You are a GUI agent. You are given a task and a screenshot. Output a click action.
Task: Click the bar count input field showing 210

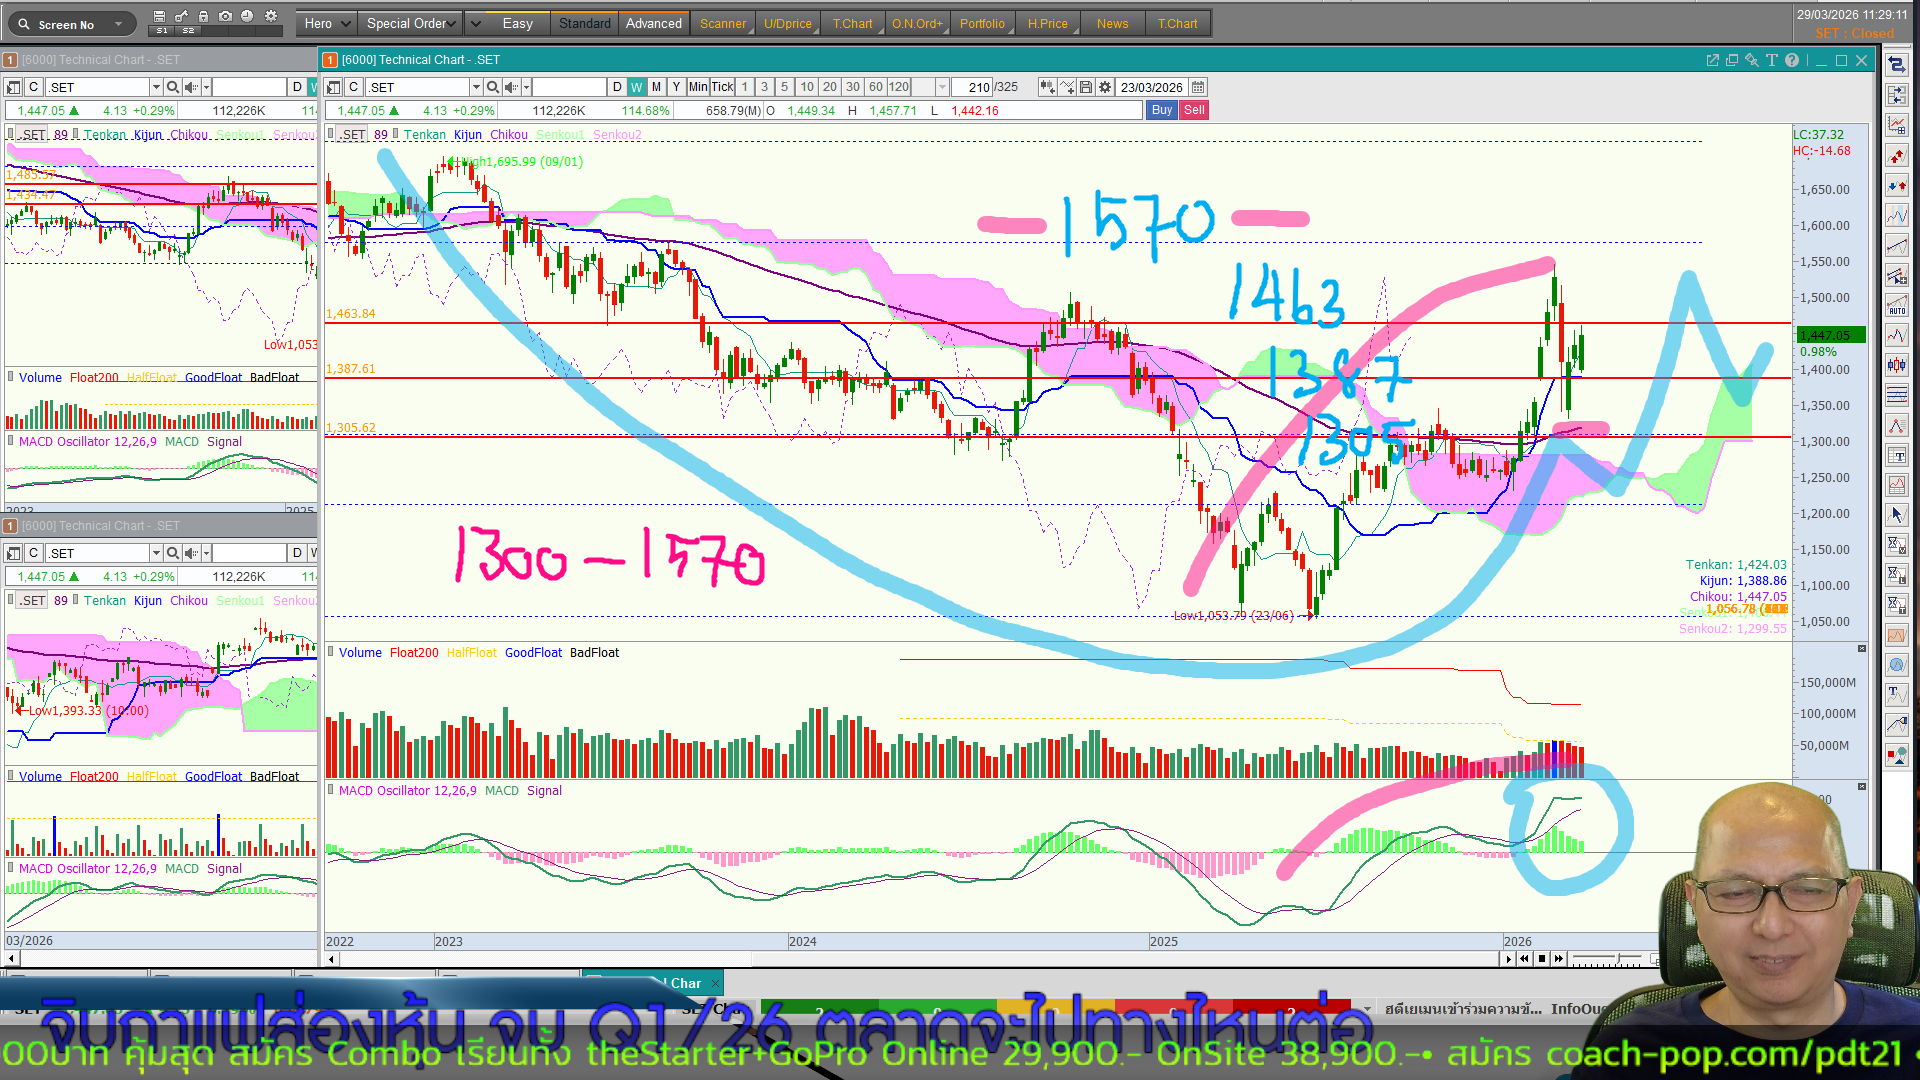tap(970, 87)
